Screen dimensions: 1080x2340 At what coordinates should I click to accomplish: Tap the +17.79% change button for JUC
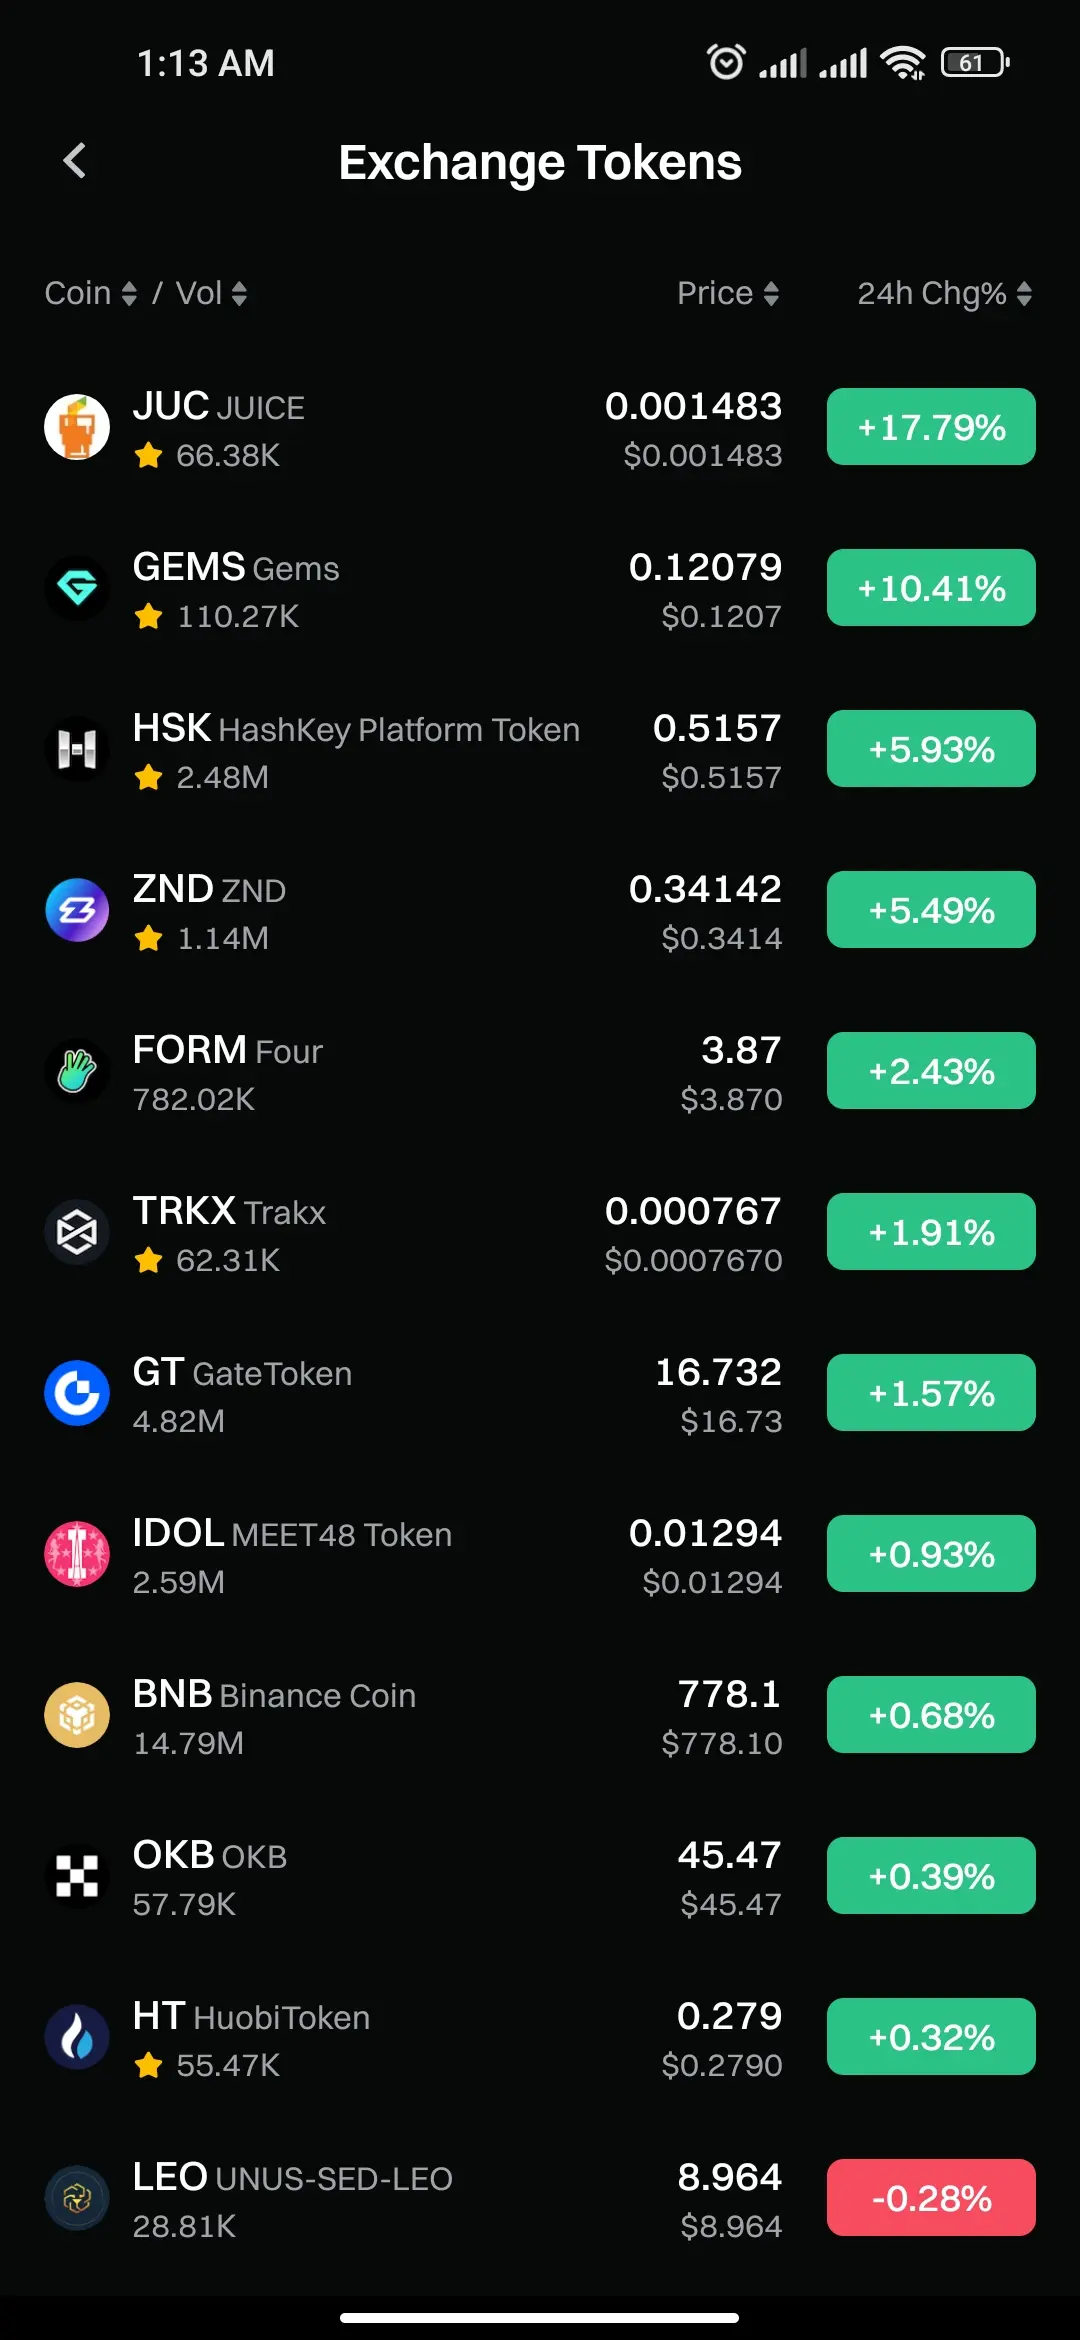tap(931, 427)
